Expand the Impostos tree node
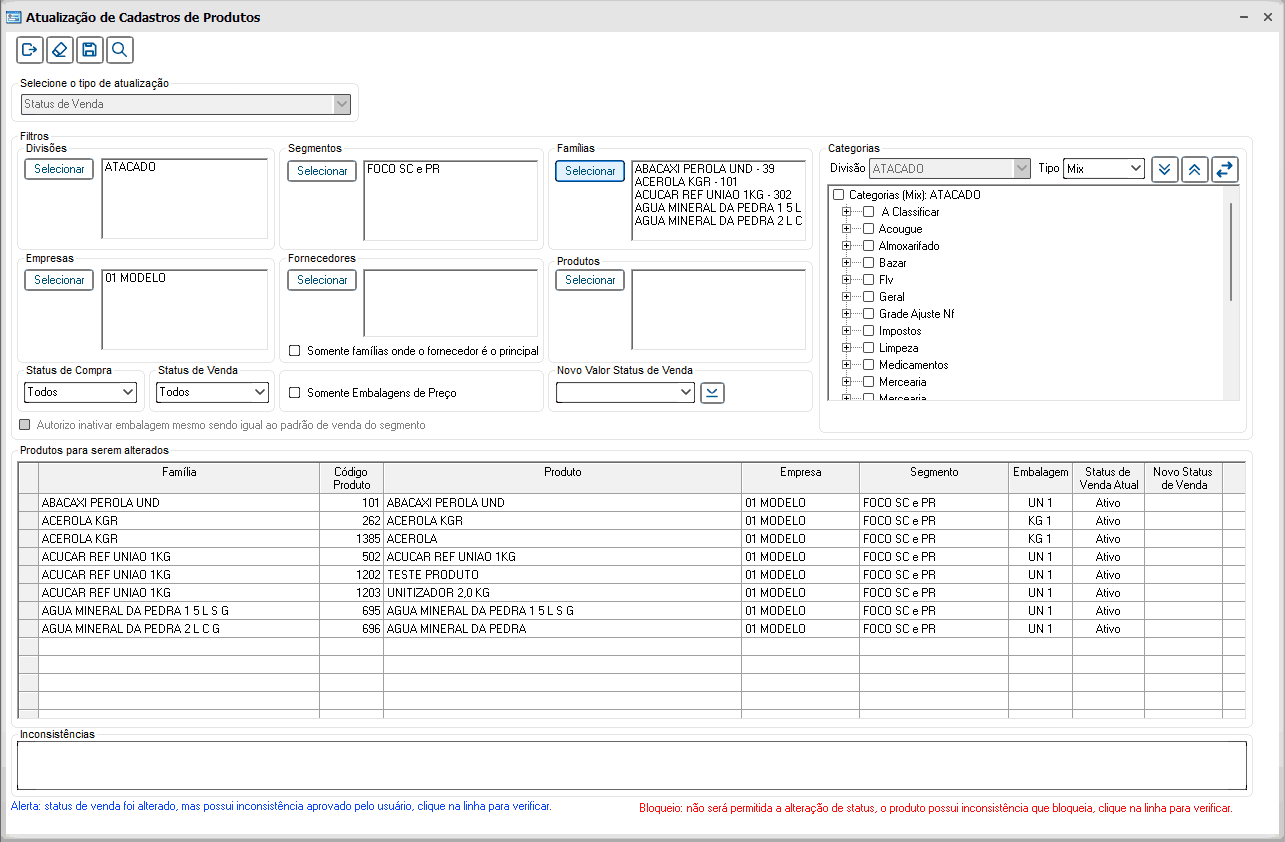This screenshot has height=842, width=1285. pos(847,331)
